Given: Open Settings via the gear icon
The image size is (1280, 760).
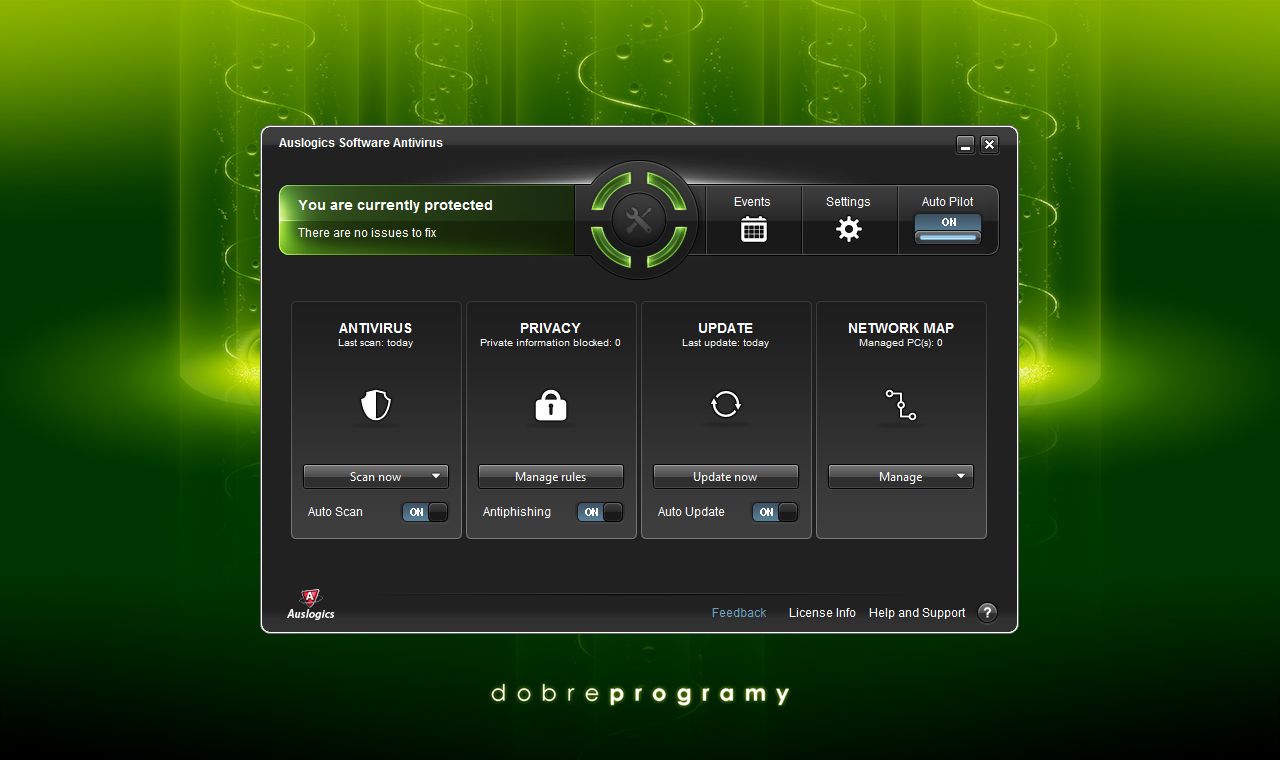Looking at the screenshot, I should [x=848, y=229].
